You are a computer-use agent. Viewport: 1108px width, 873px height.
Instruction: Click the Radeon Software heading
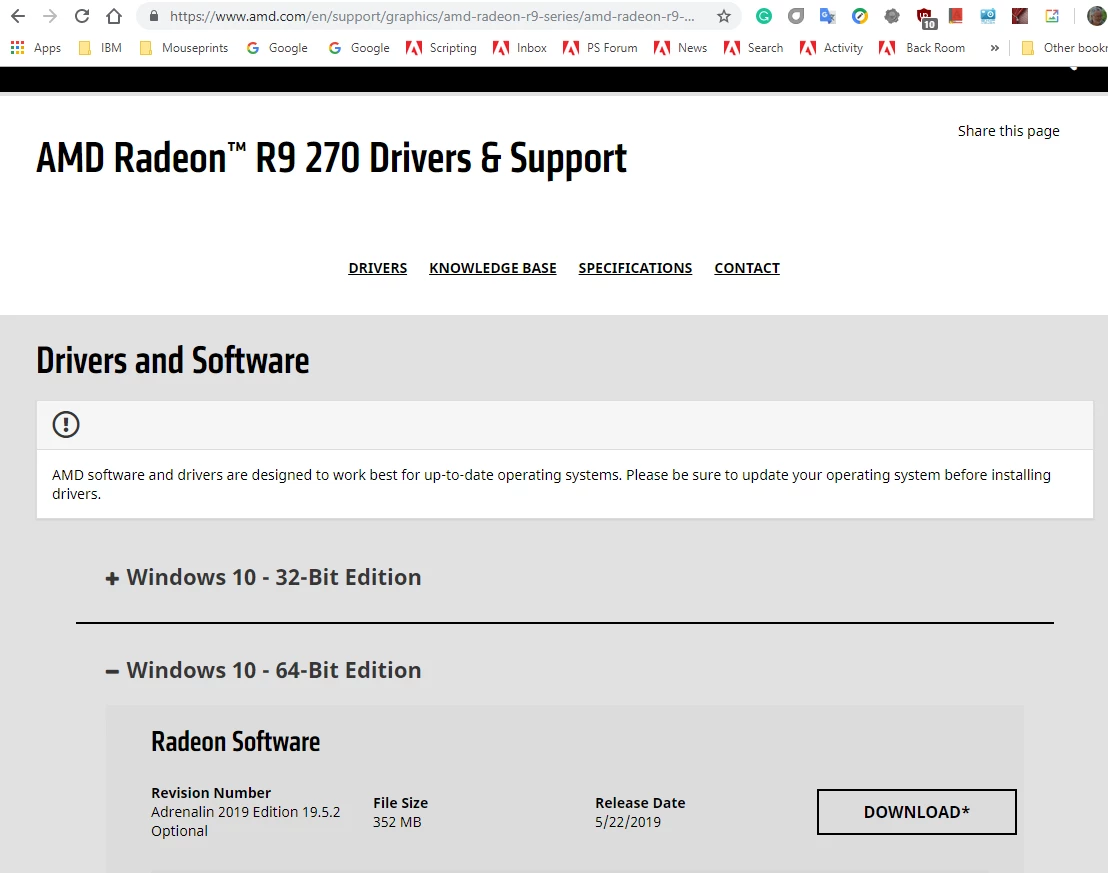tap(235, 742)
